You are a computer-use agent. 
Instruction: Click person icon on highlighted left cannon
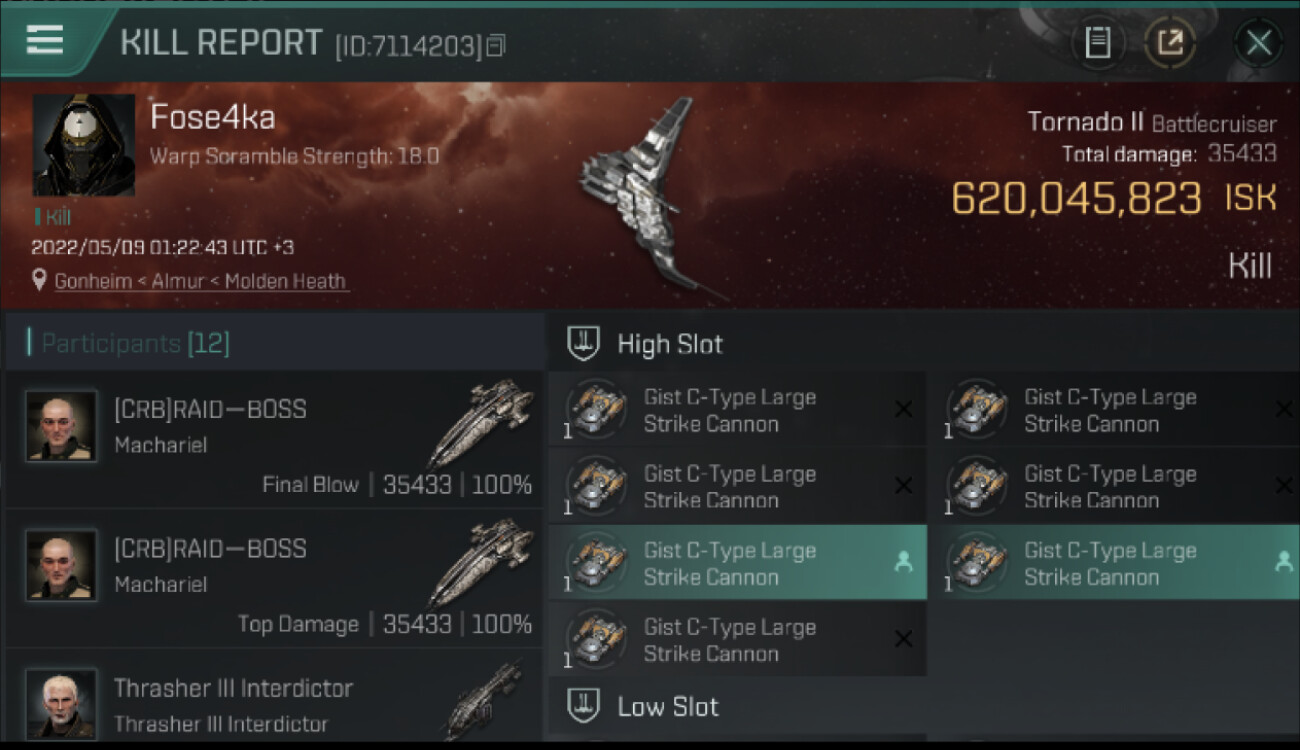[x=903, y=563]
